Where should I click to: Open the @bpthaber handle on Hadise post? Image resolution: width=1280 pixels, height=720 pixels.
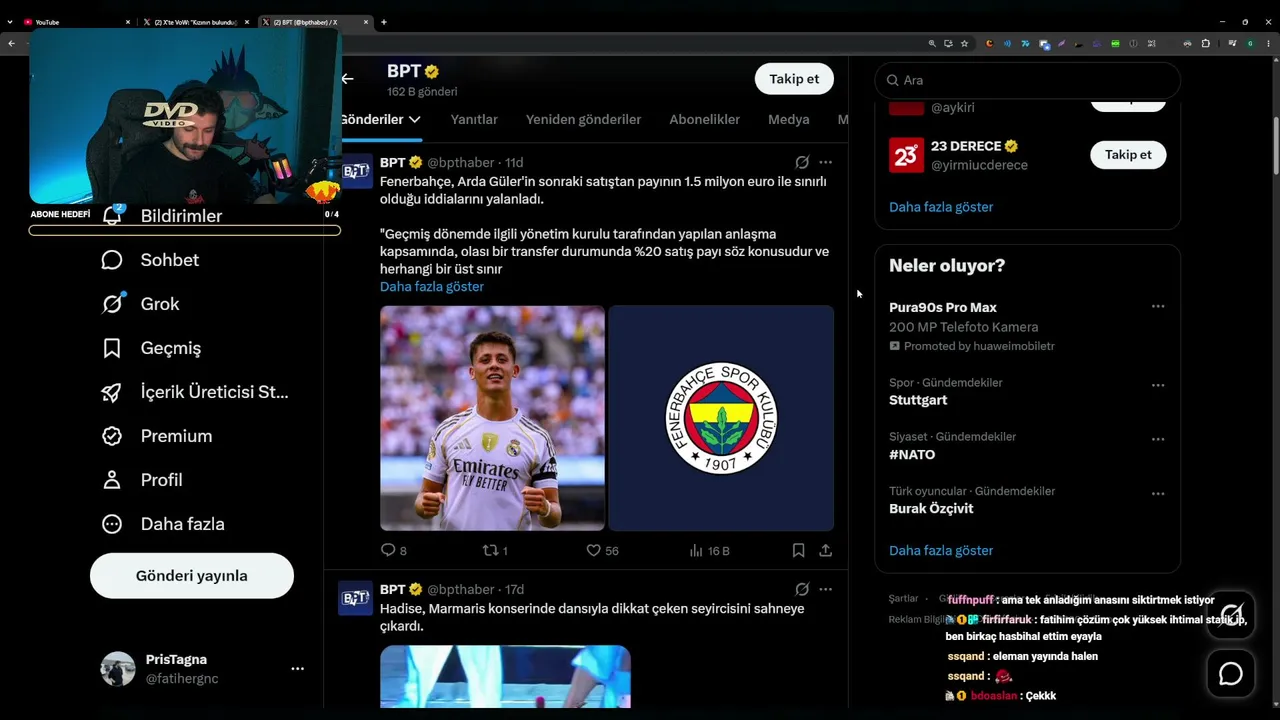461,589
